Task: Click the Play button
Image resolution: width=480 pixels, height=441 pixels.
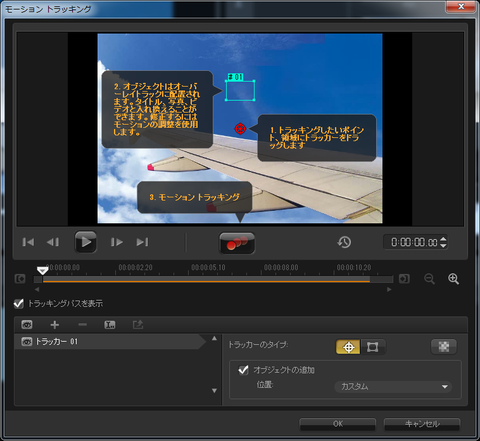Action: coord(86,242)
